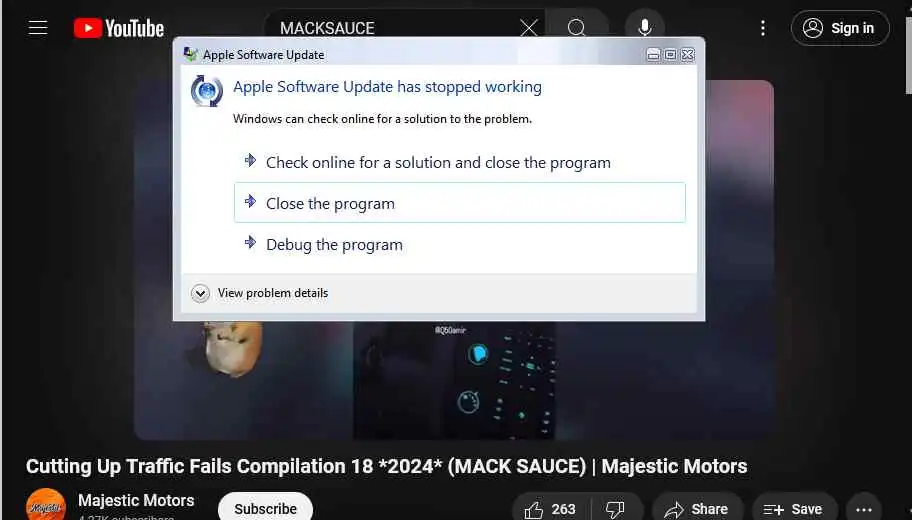Image resolution: width=912 pixels, height=520 pixels.
Task: Dislike the video with thumbs down
Action: [615, 509]
